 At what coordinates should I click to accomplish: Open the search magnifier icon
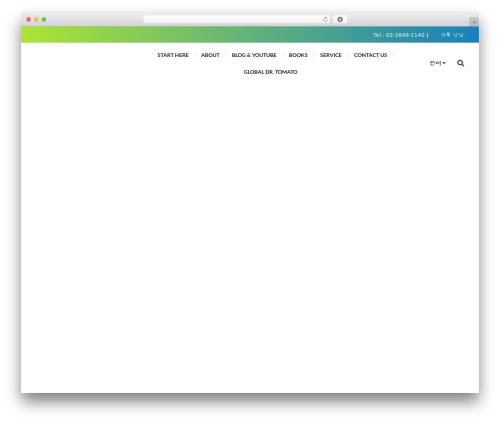[x=460, y=63]
